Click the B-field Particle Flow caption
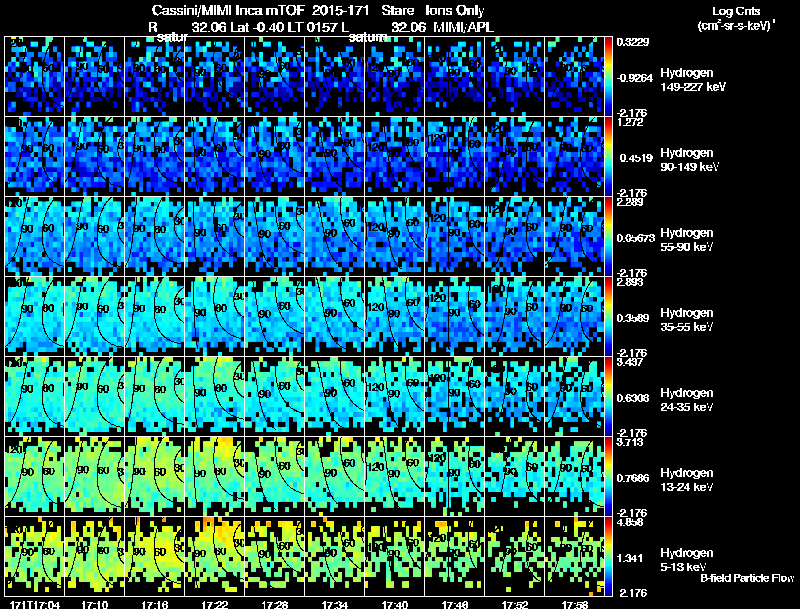 pos(747,578)
